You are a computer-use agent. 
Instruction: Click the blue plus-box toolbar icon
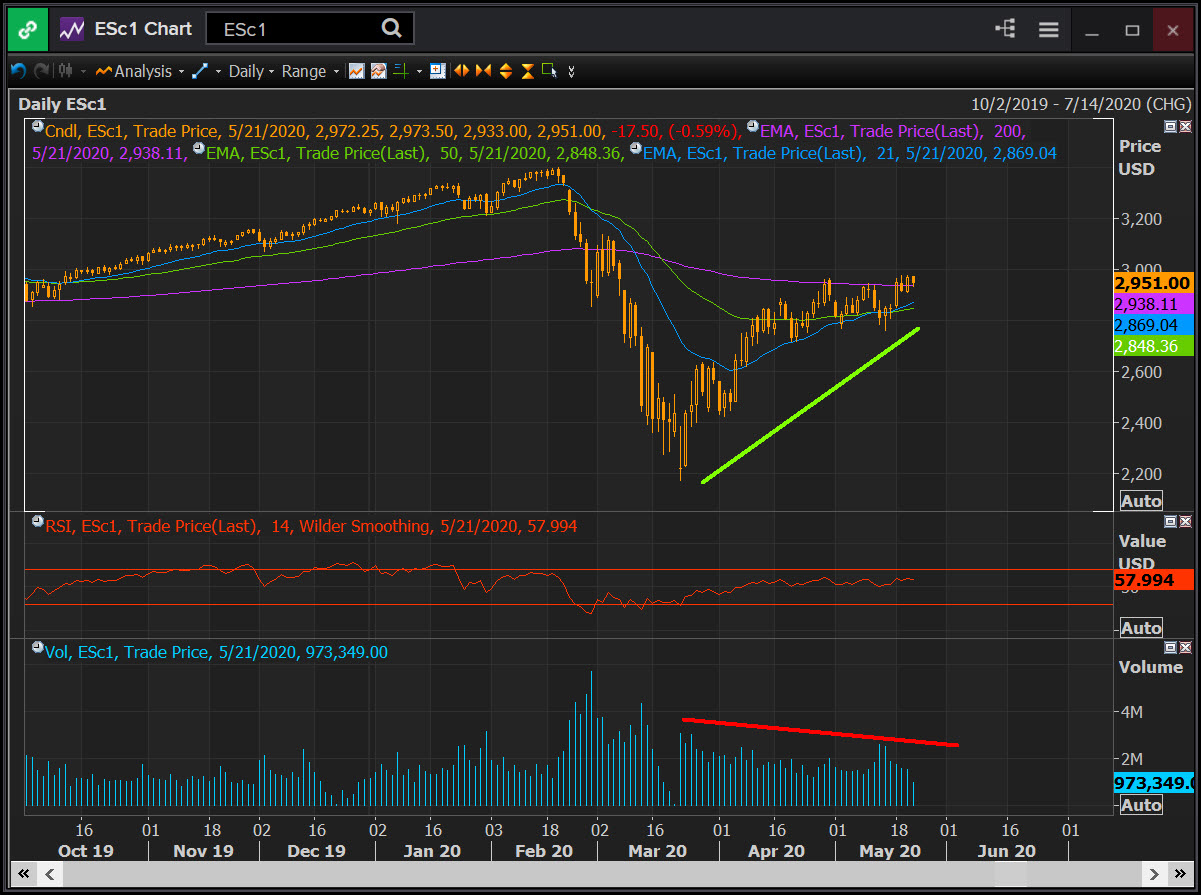(x=438, y=71)
